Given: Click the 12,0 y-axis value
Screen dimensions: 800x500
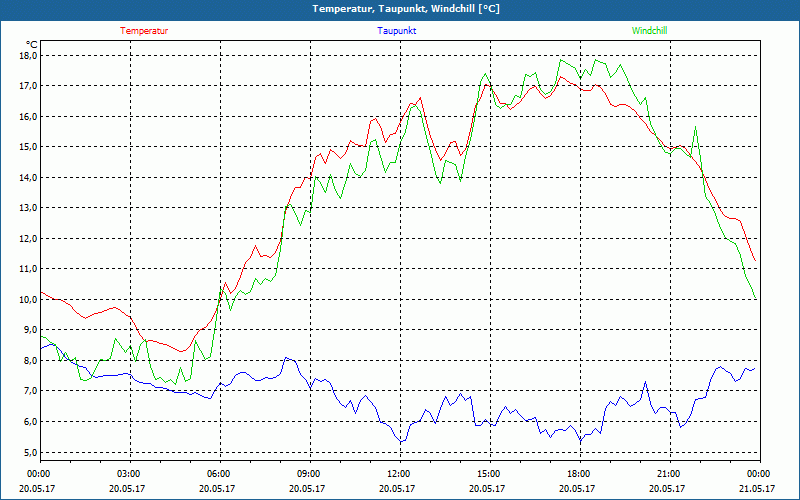Looking at the screenshot, I should pyautogui.click(x=28, y=238).
